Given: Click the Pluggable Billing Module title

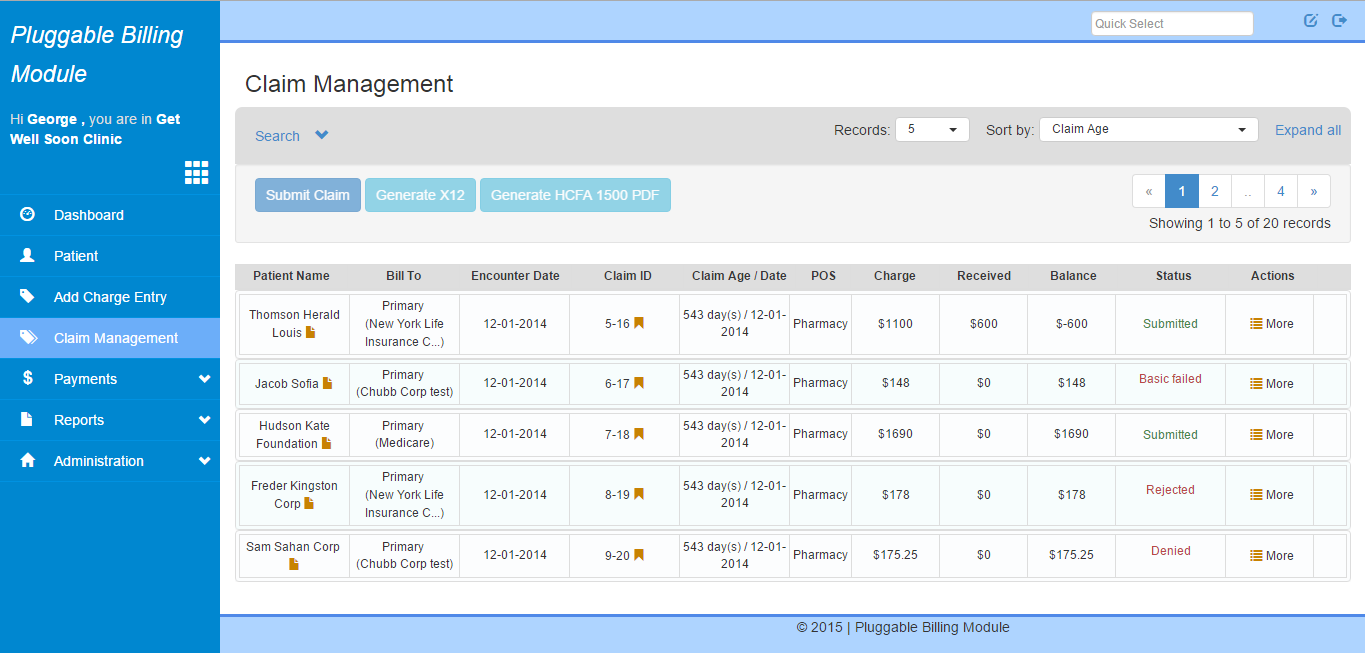Looking at the screenshot, I should click(97, 54).
